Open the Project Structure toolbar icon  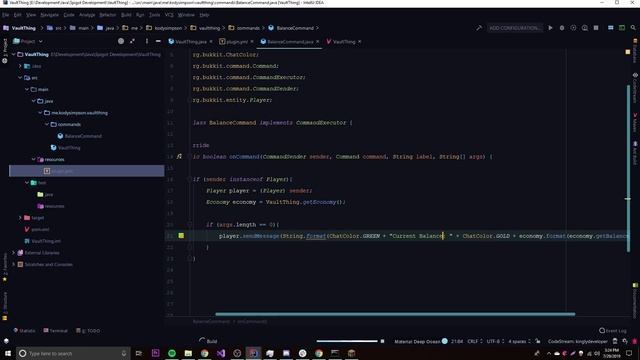(611, 28)
